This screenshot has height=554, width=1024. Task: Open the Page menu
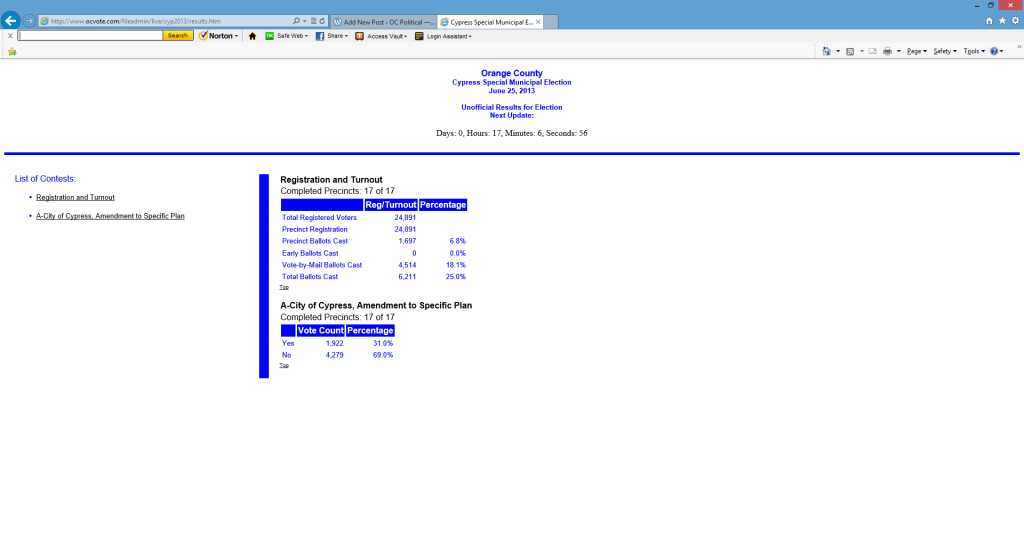[916, 51]
